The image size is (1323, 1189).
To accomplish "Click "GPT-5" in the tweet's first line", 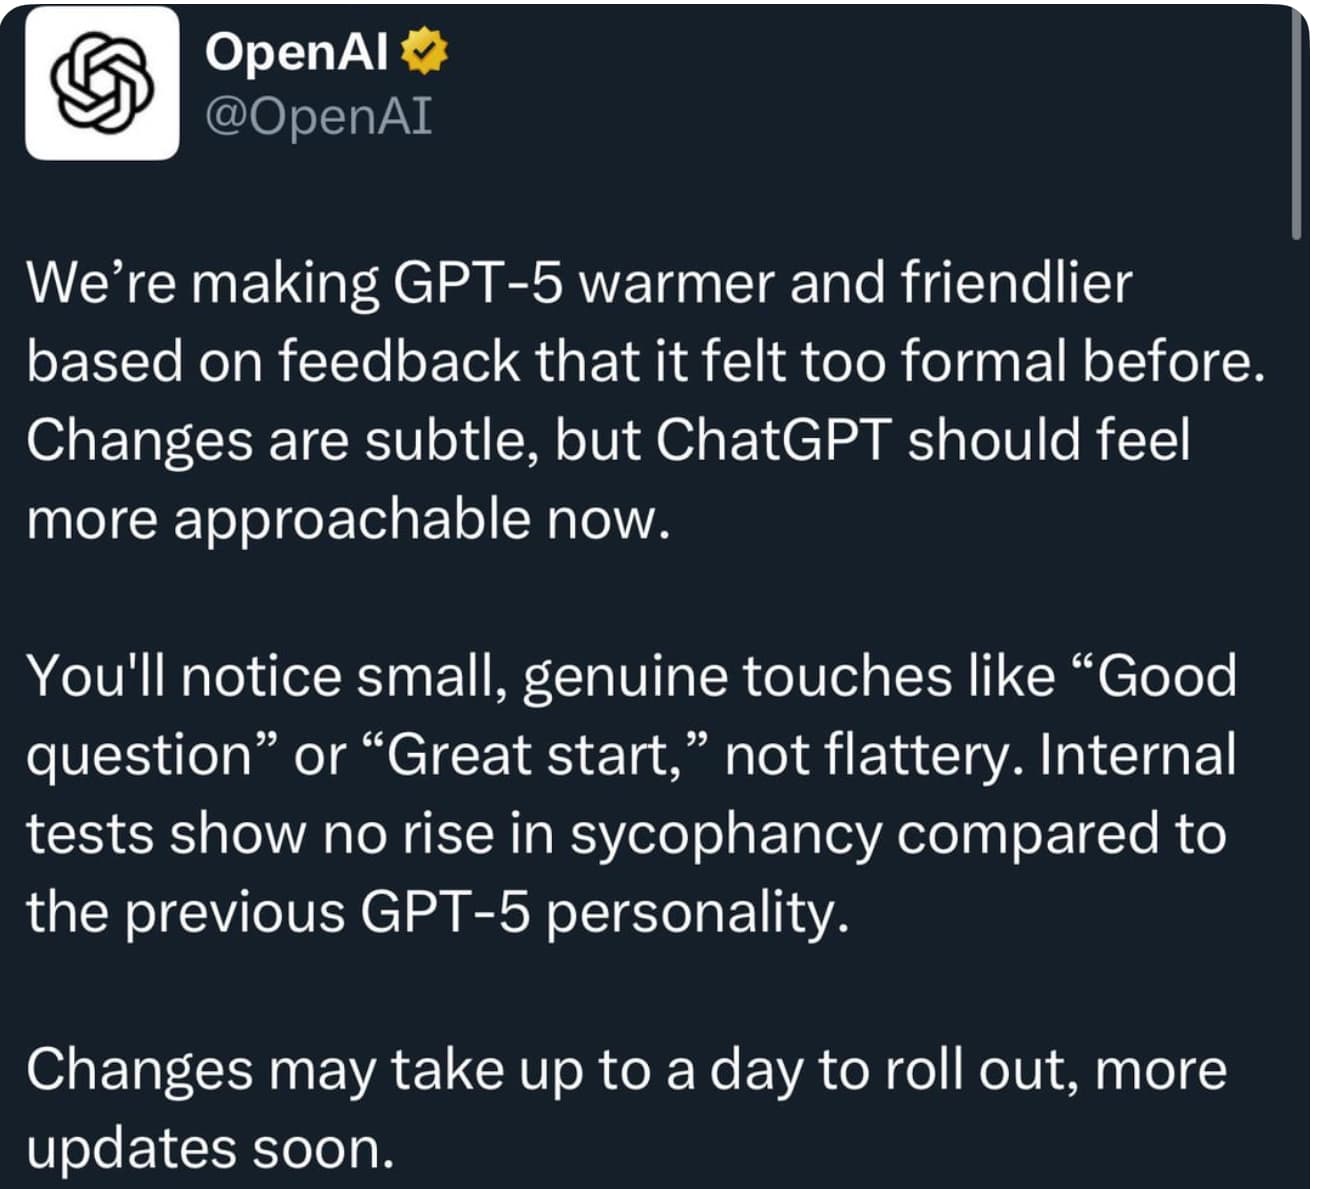I will tap(479, 283).
